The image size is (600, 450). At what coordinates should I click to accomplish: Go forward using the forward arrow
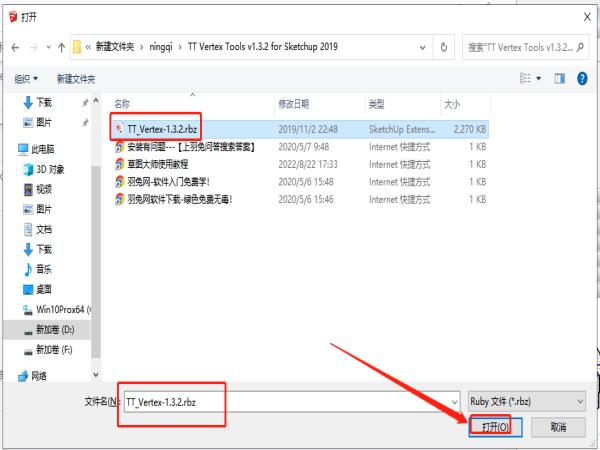34,47
